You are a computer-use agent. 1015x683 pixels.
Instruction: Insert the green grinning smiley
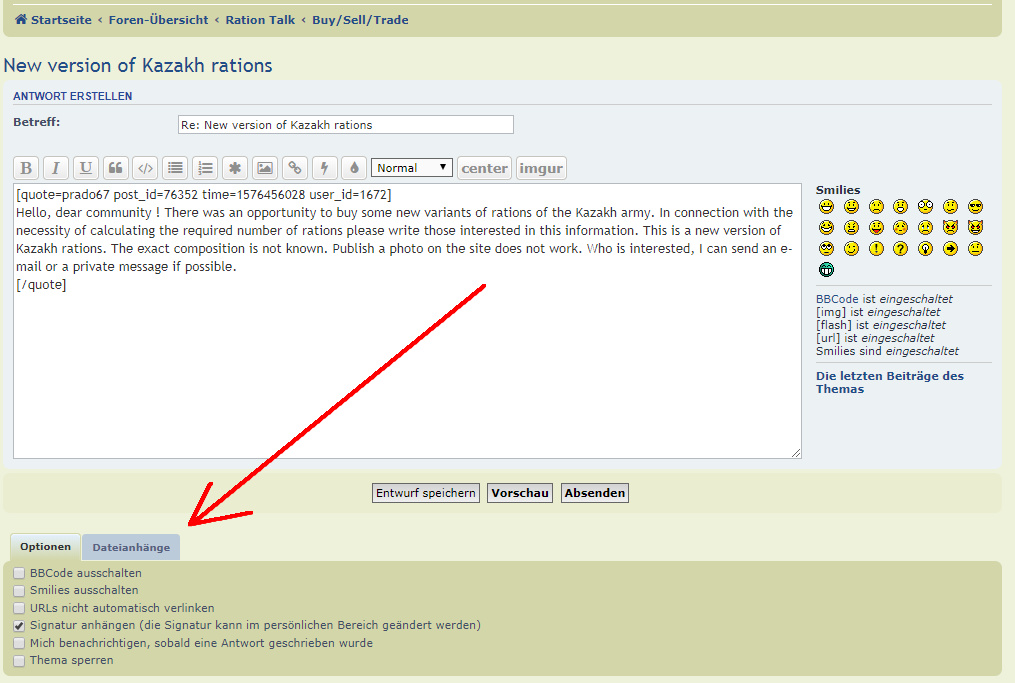click(x=826, y=269)
